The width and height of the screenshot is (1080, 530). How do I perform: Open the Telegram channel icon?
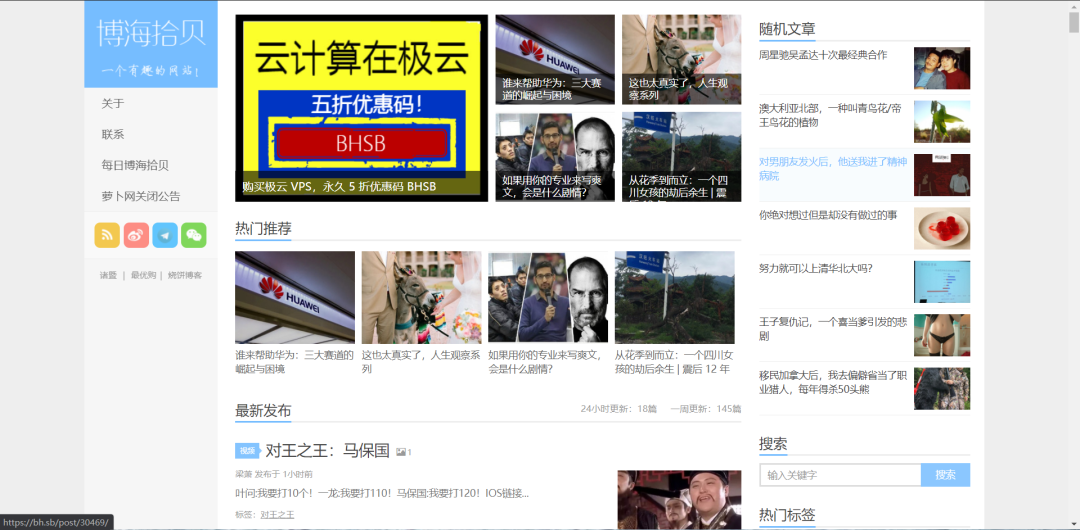[x=165, y=235]
